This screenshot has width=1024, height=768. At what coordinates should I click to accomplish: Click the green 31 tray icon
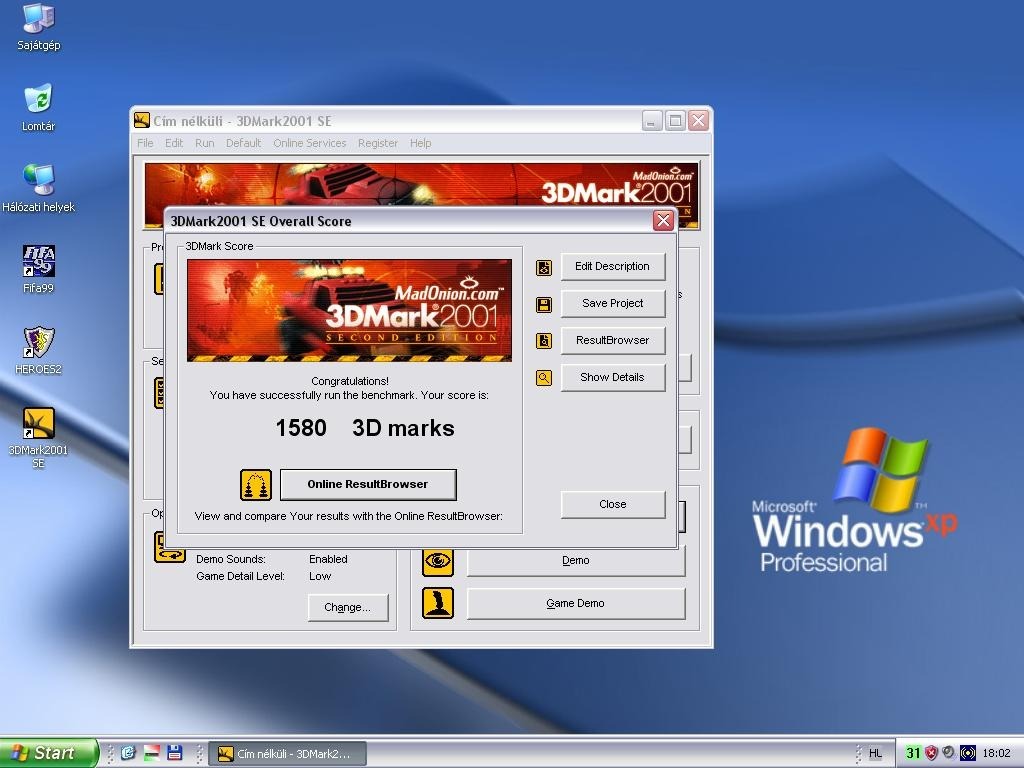pos(913,754)
